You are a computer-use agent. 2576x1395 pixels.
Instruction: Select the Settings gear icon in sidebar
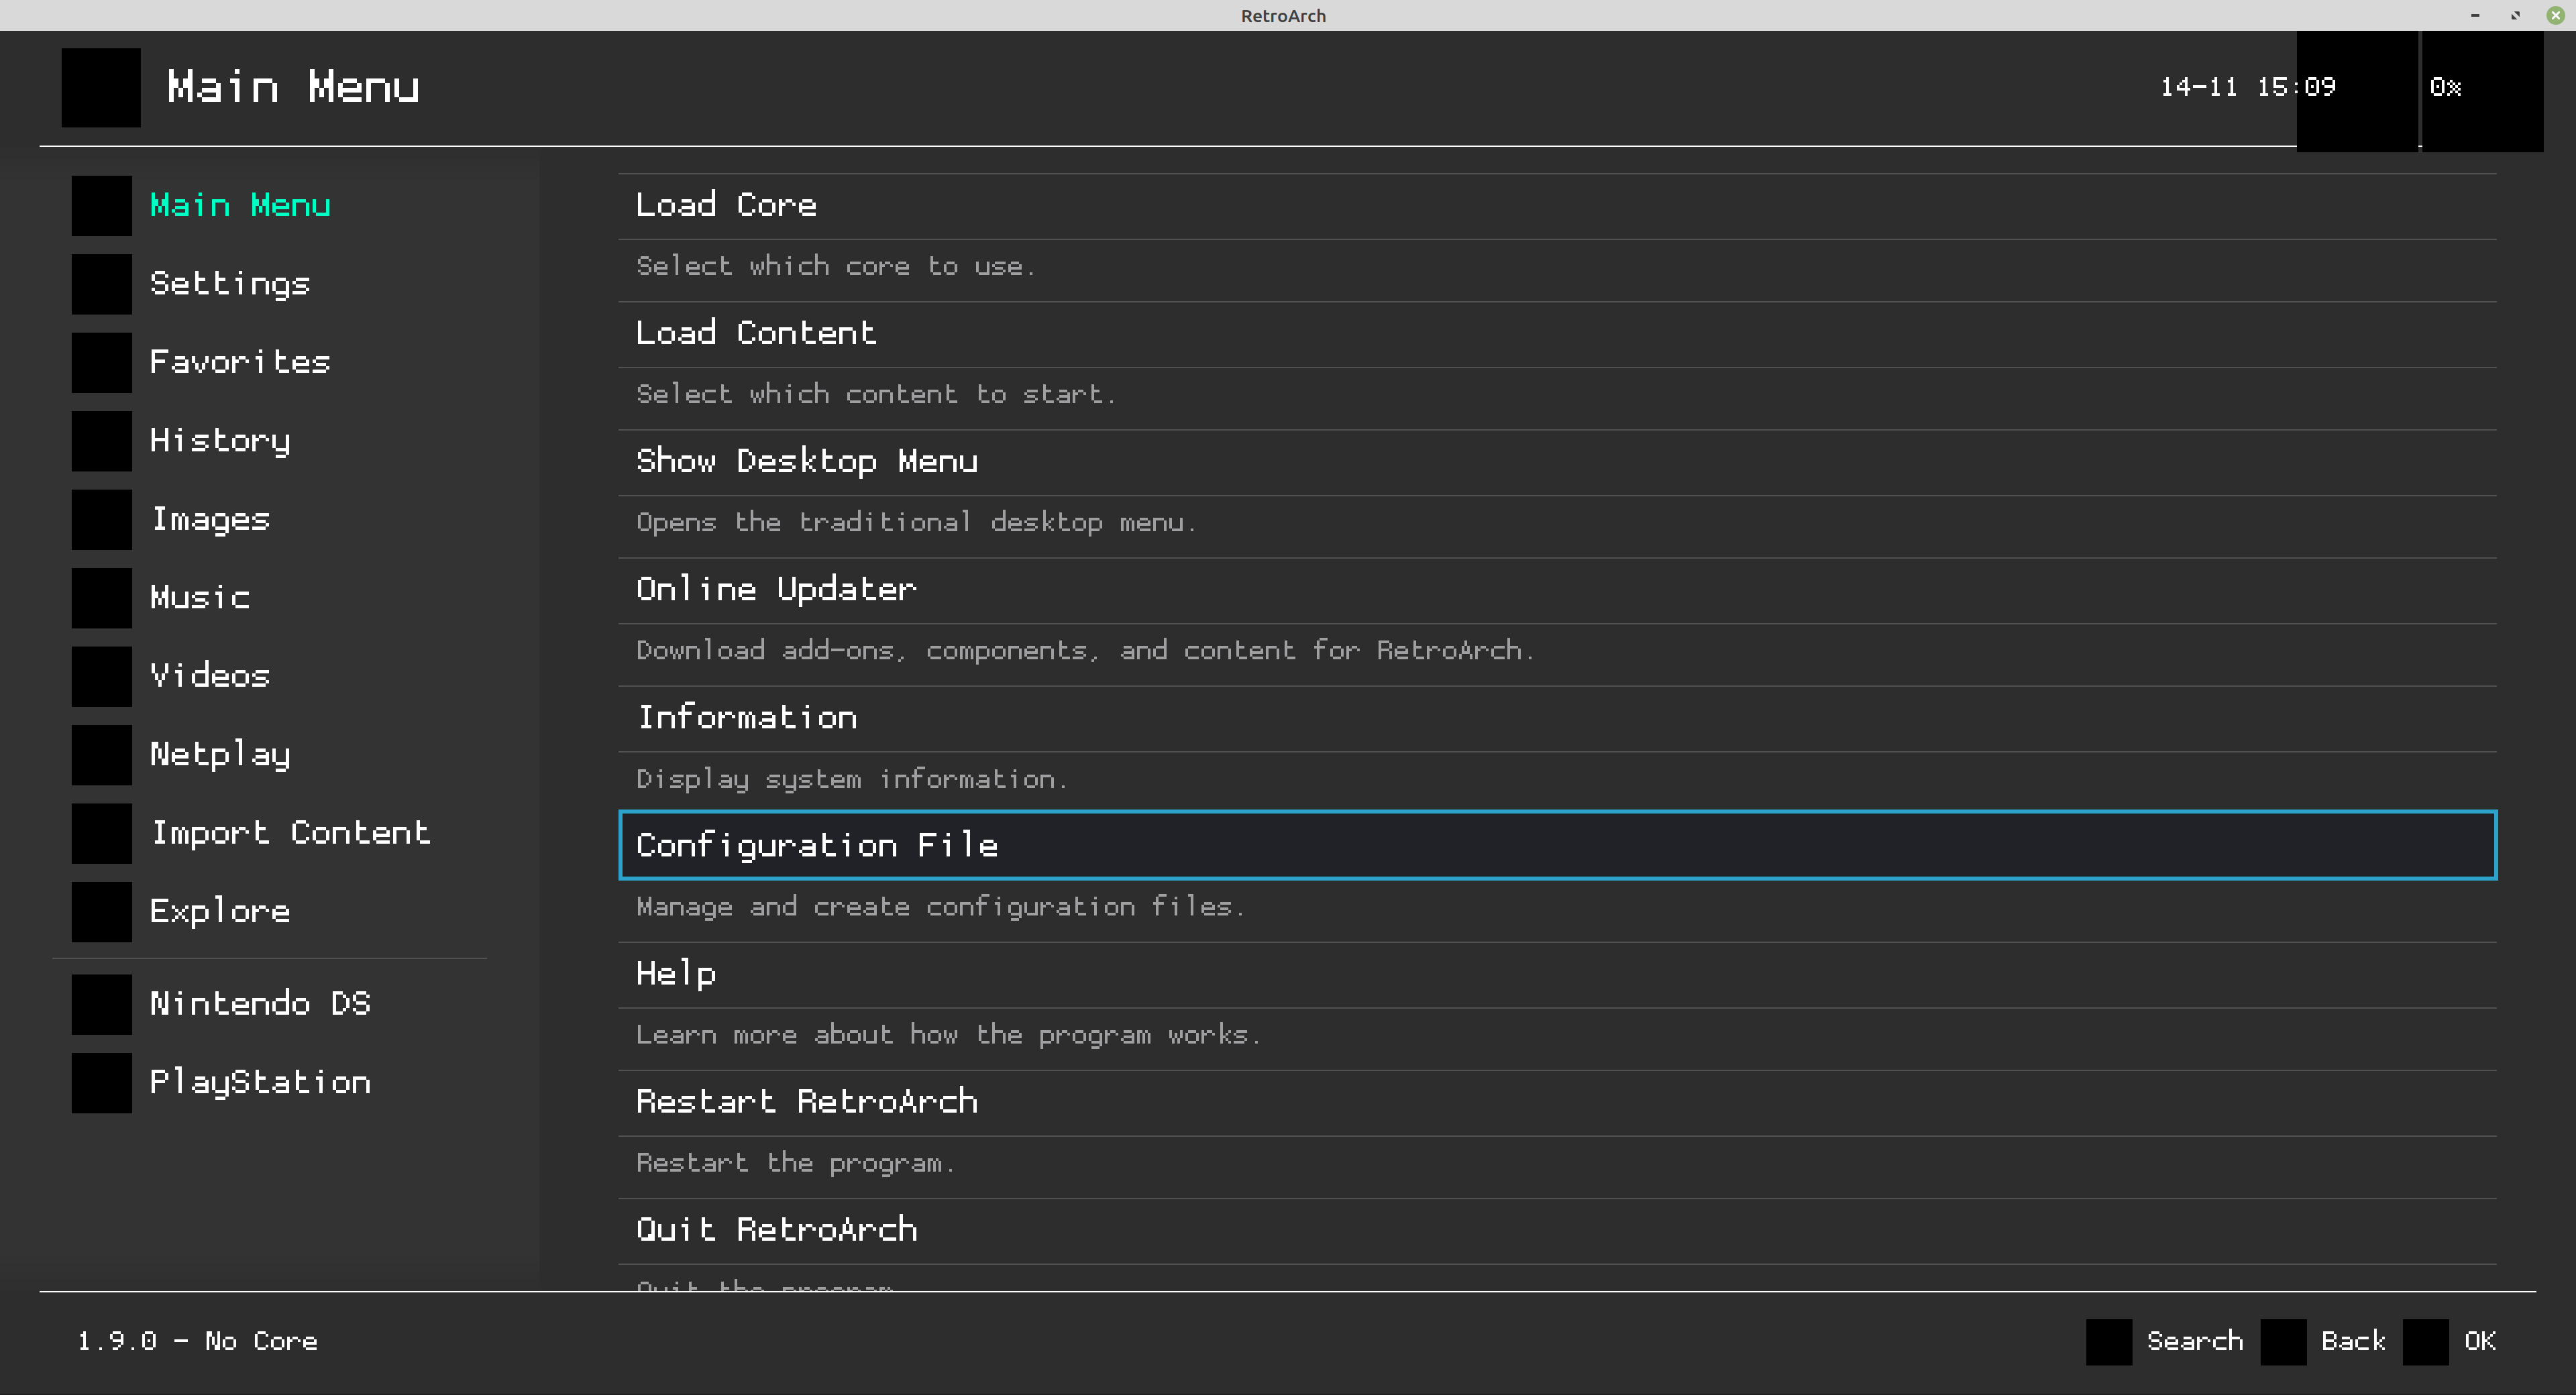point(100,283)
